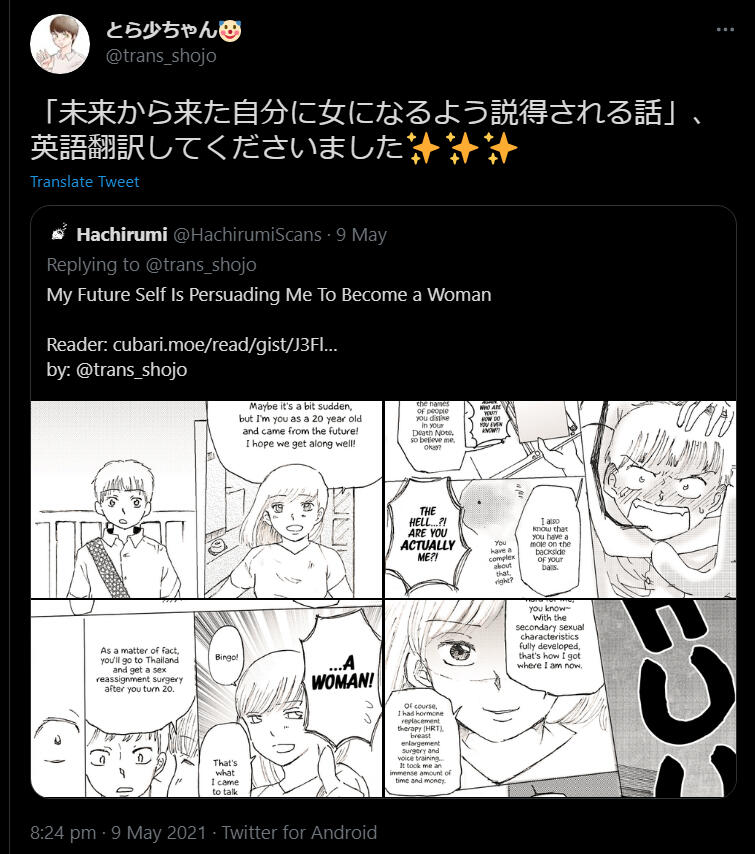Click the quoted tweet title text
Image resolution: width=755 pixels, height=854 pixels.
point(269,295)
